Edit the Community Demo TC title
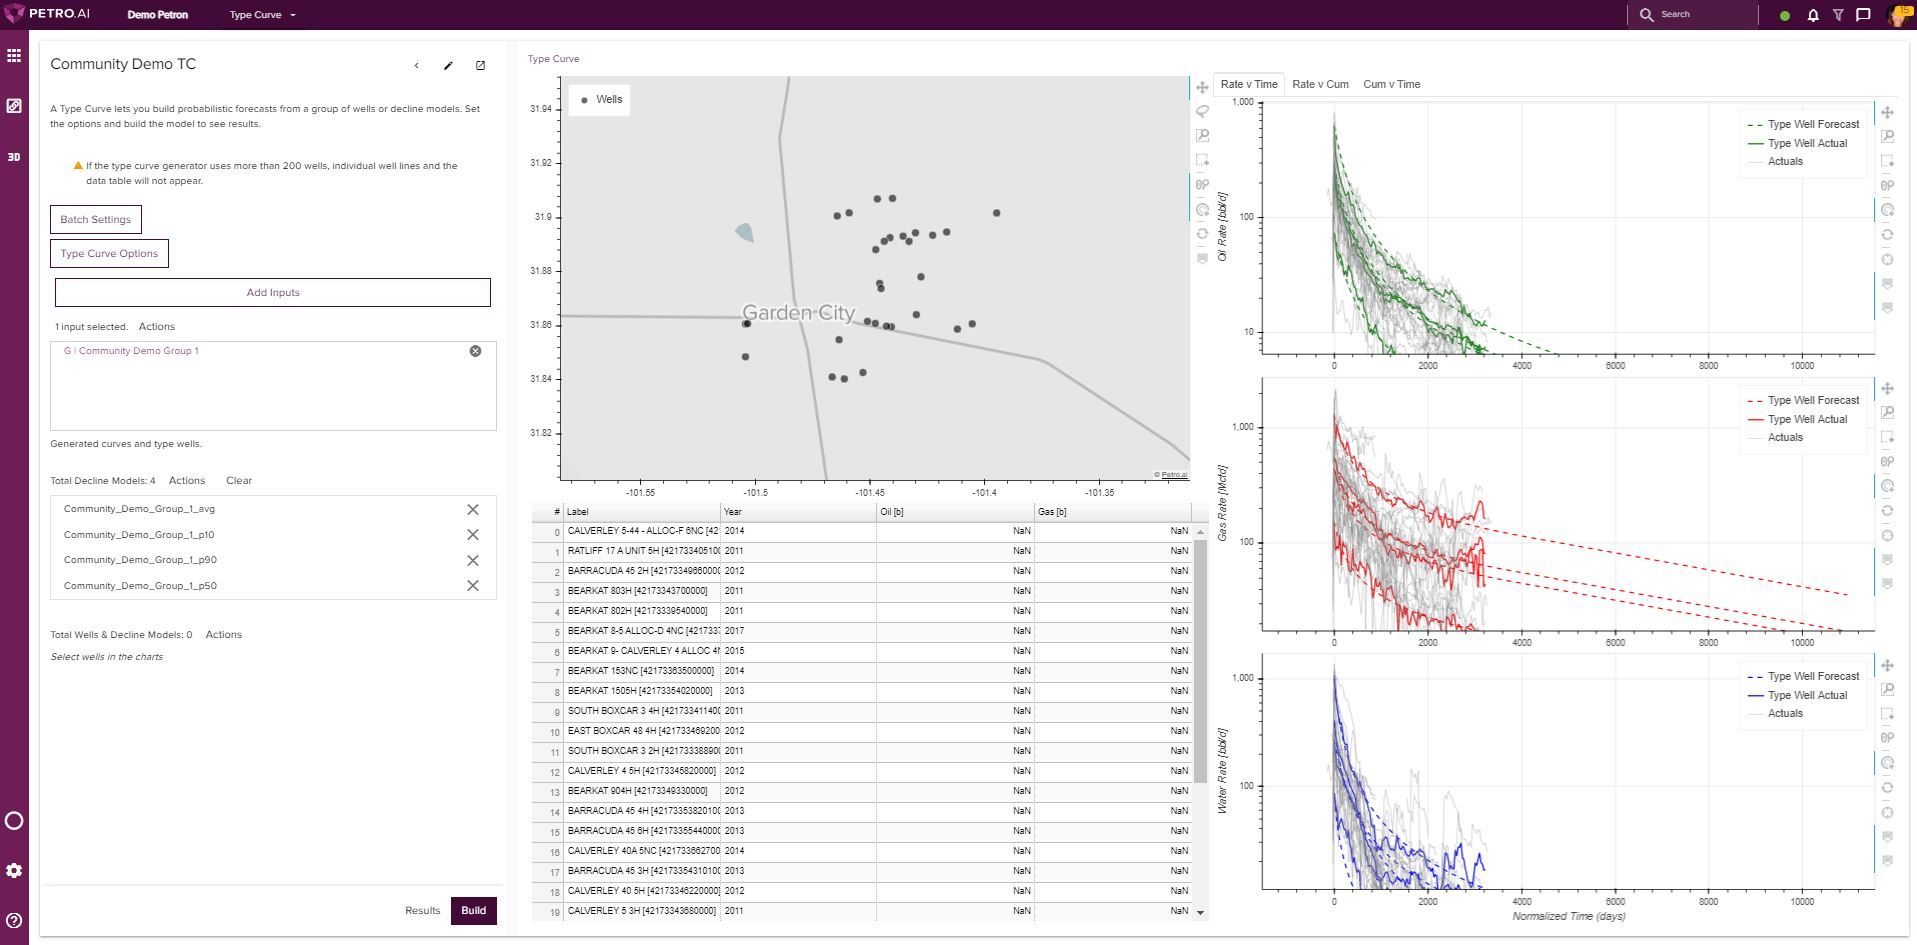The image size is (1917, 945). (448, 66)
